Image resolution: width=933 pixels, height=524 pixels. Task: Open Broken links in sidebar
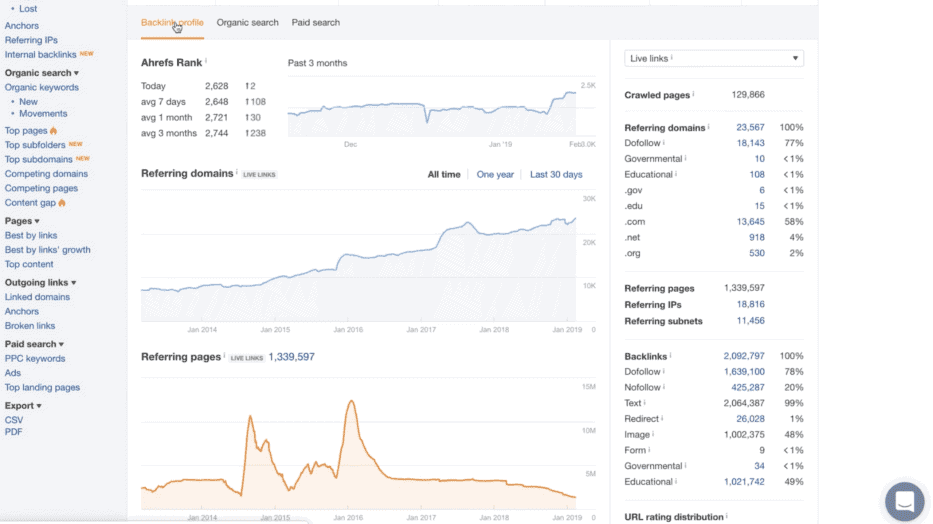(30, 326)
